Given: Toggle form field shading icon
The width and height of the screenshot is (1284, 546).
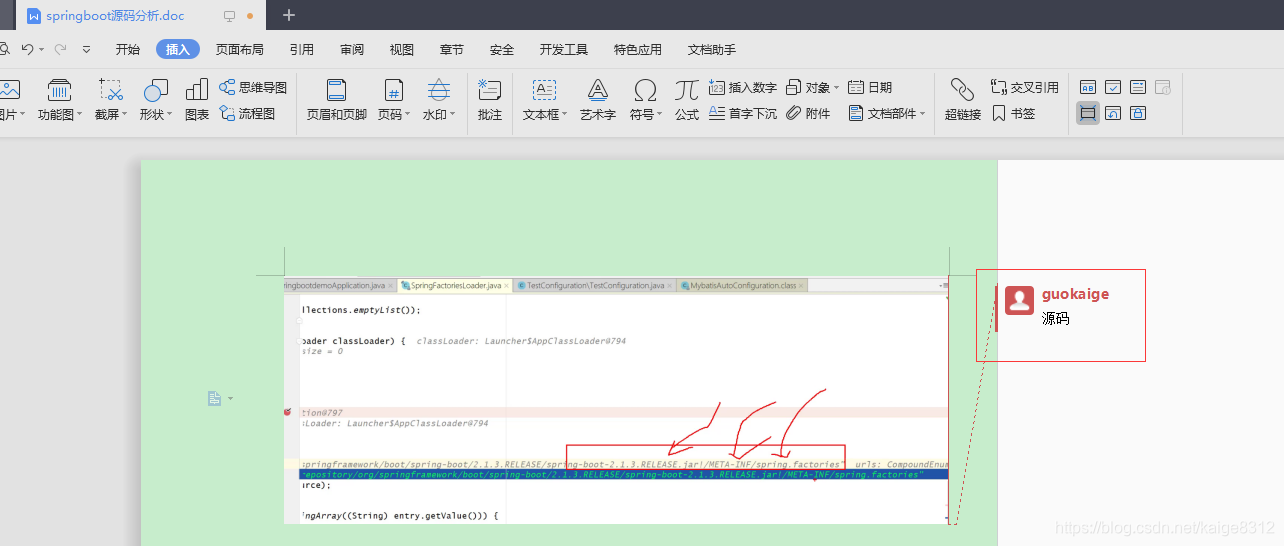Looking at the screenshot, I should coord(1088,113).
